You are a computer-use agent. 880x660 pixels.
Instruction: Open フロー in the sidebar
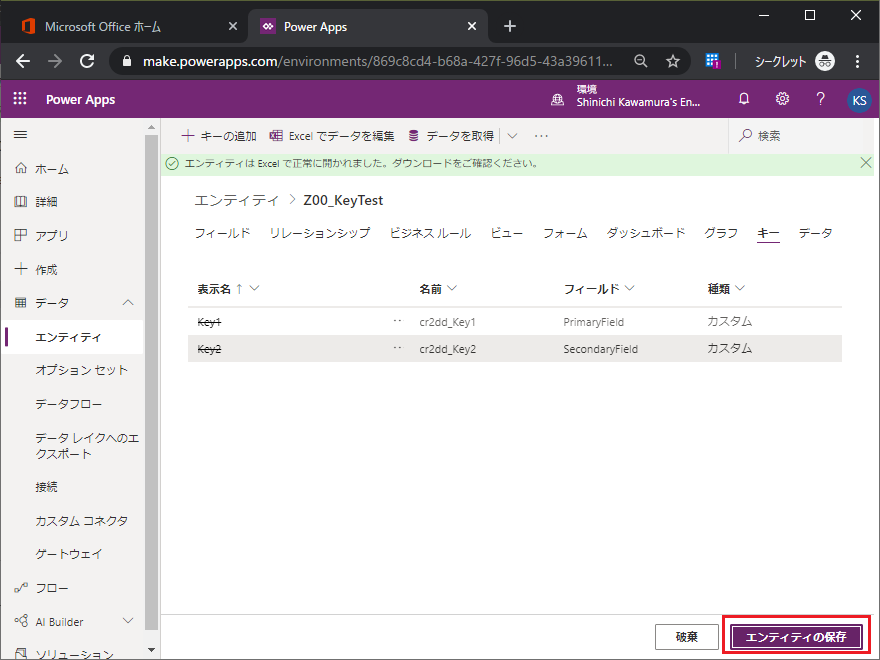pos(52,588)
